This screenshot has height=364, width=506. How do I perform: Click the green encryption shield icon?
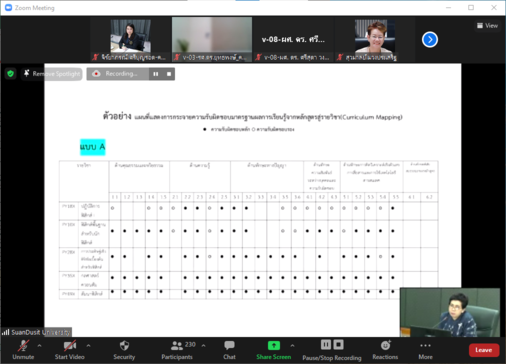coord(11,74)
